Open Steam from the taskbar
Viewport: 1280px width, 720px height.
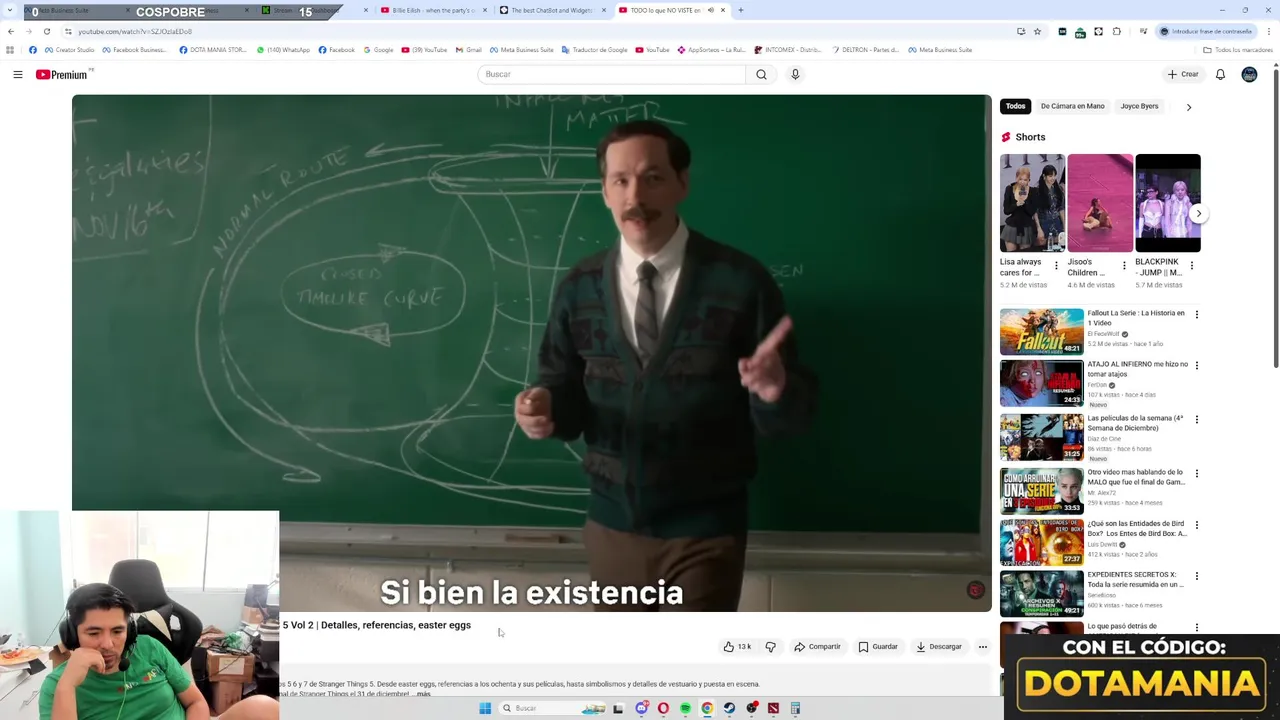(x=729, y=708)
